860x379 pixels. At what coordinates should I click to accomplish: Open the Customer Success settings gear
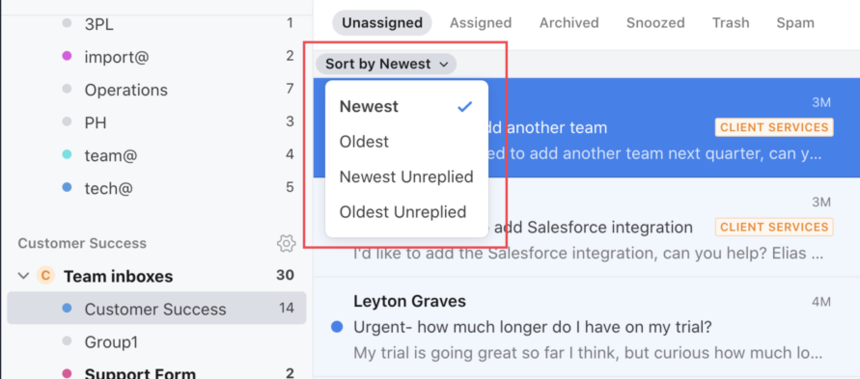tap(286, 243)
